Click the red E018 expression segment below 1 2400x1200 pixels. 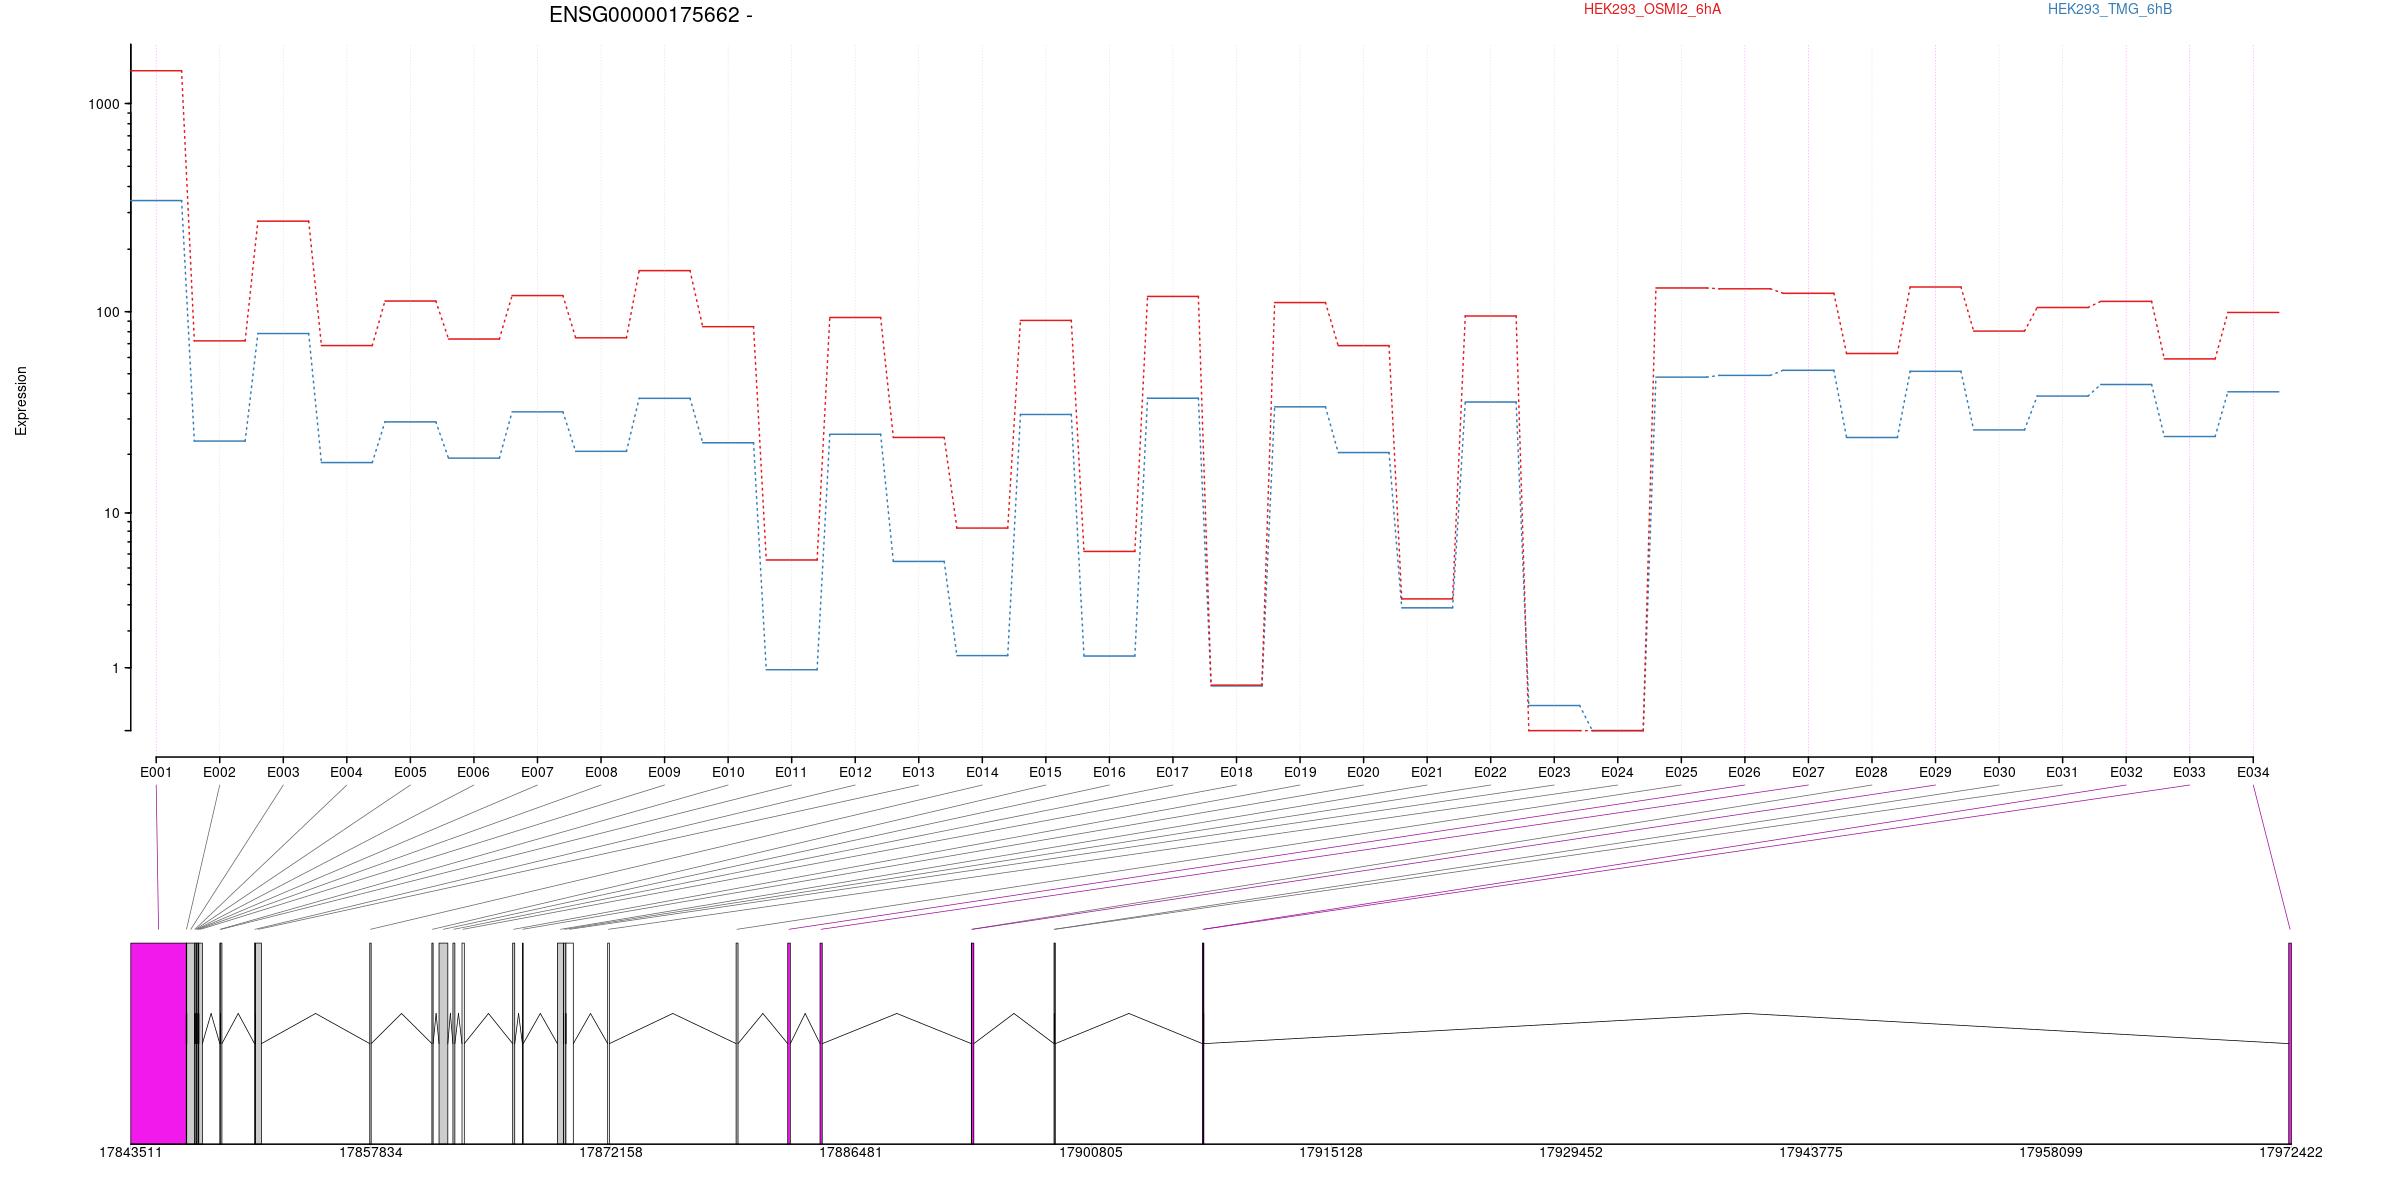(x=1236, y=685)
